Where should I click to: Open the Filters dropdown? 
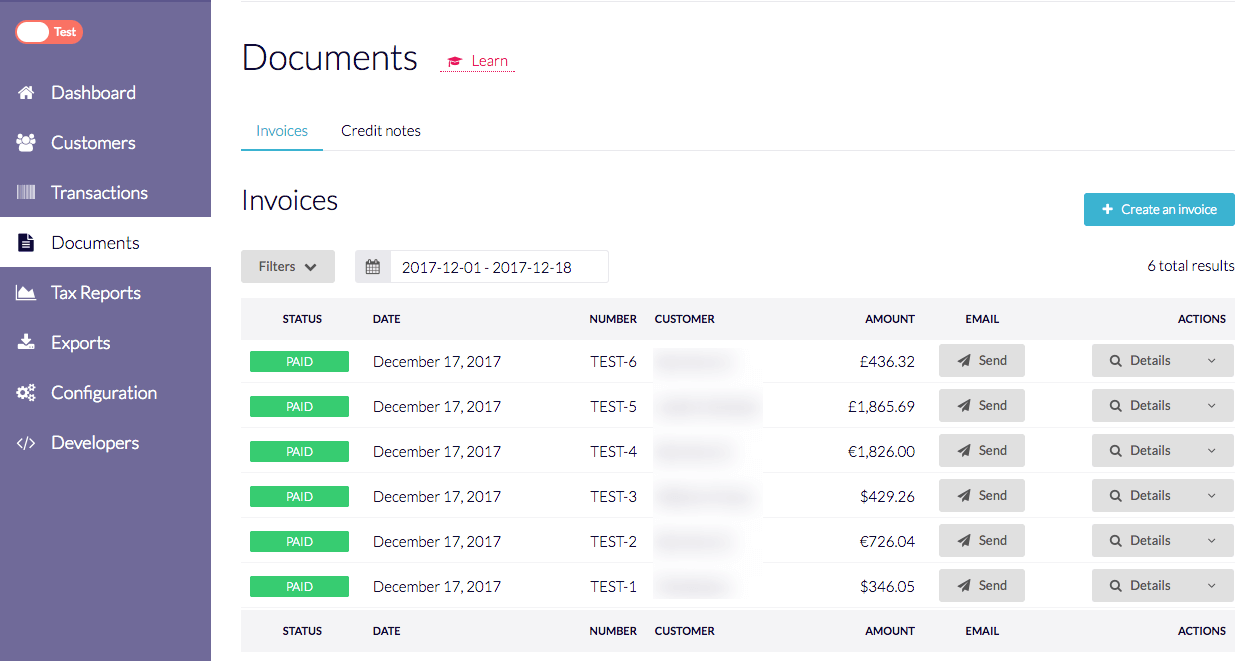[288, 267]
